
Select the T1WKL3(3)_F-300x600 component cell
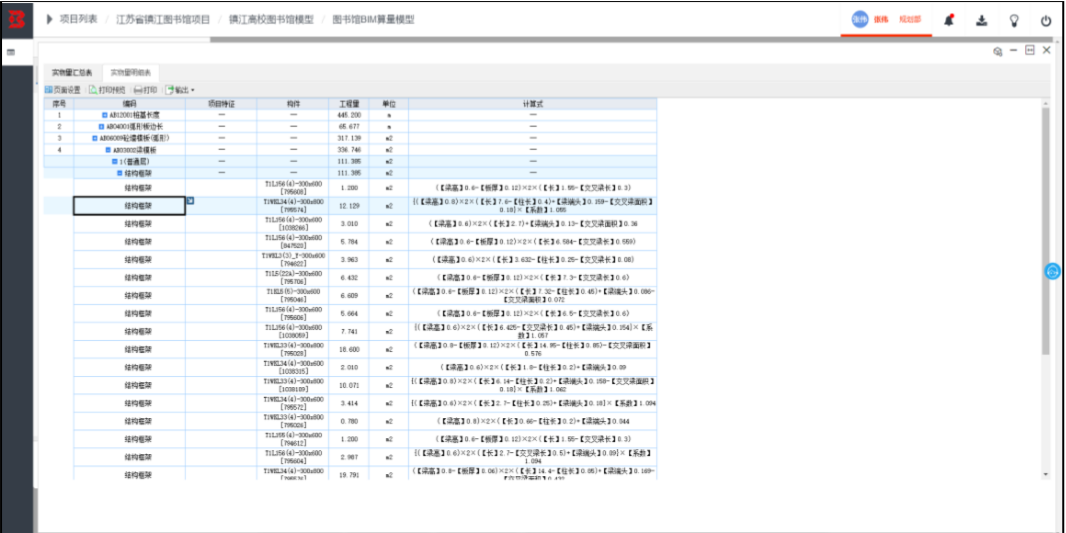(294, 259)
